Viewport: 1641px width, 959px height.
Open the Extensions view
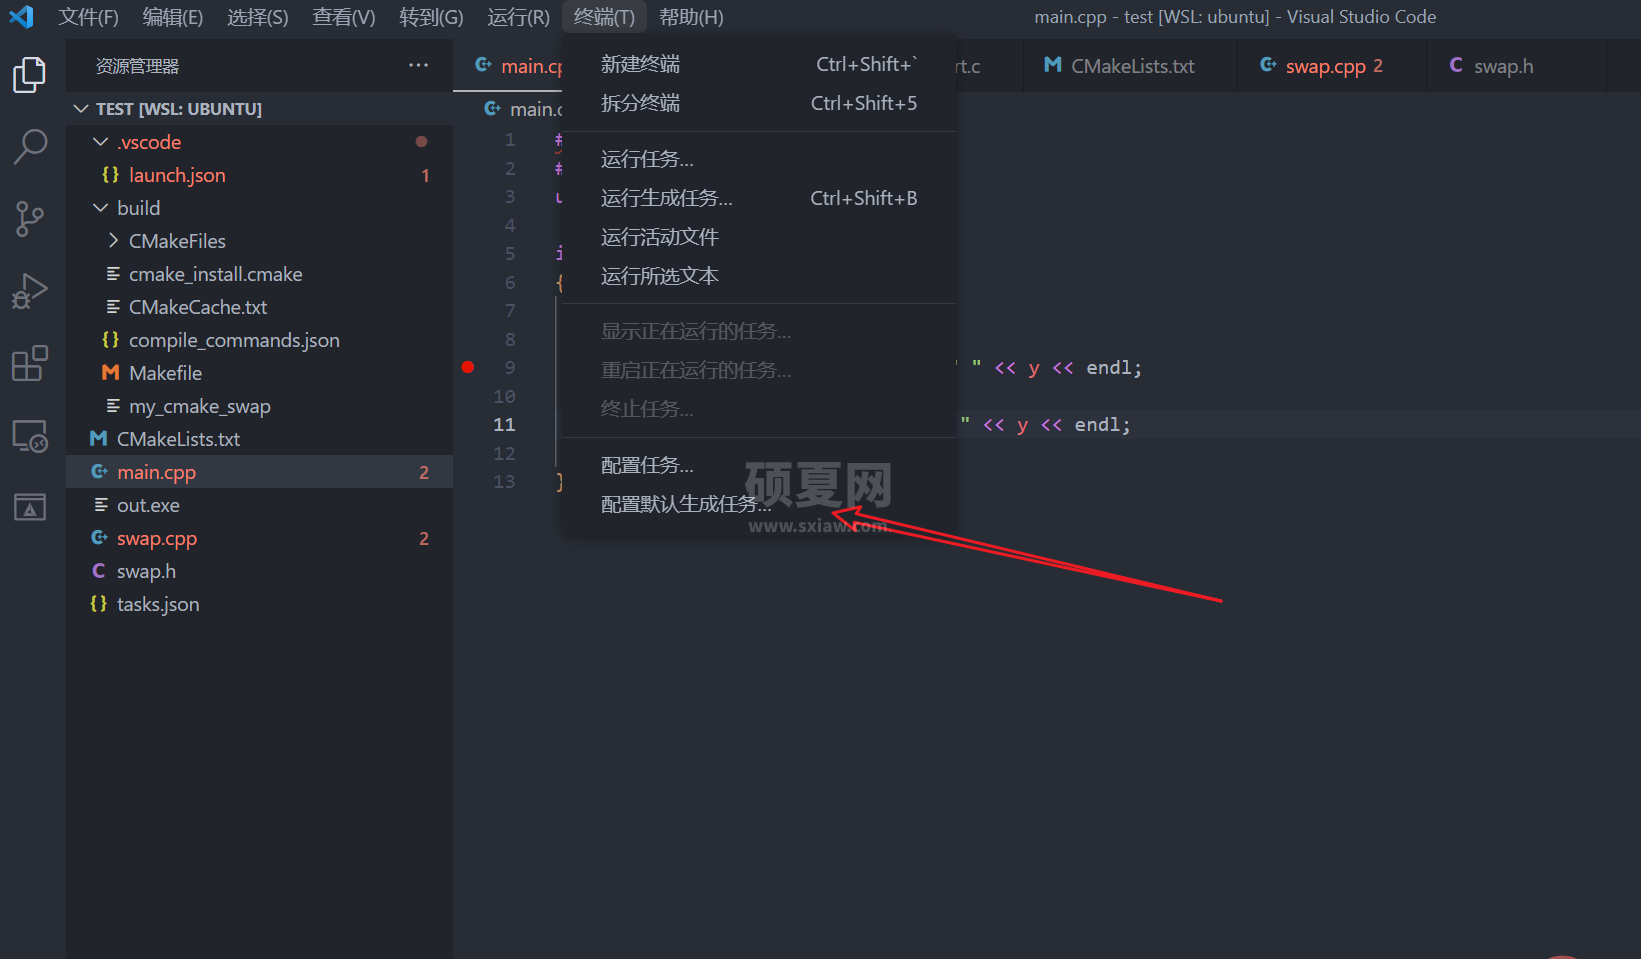[x=29, y=363]
